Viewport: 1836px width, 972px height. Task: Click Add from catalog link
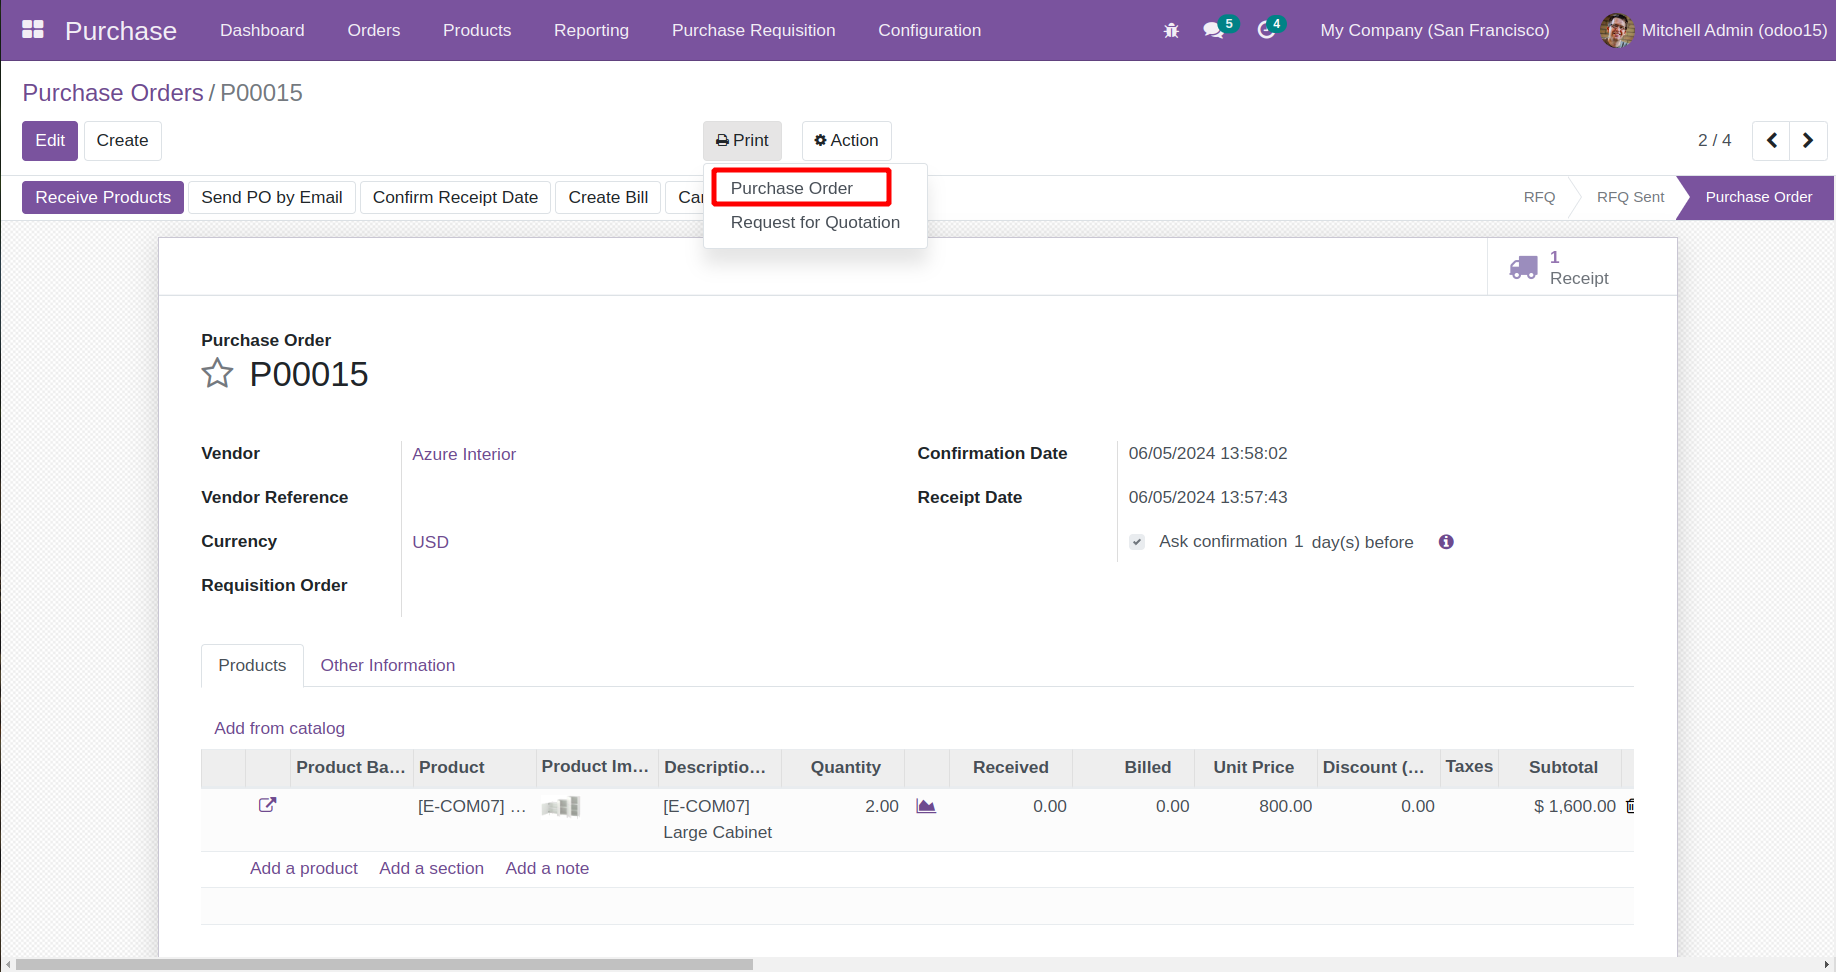(x=279, y=728)
